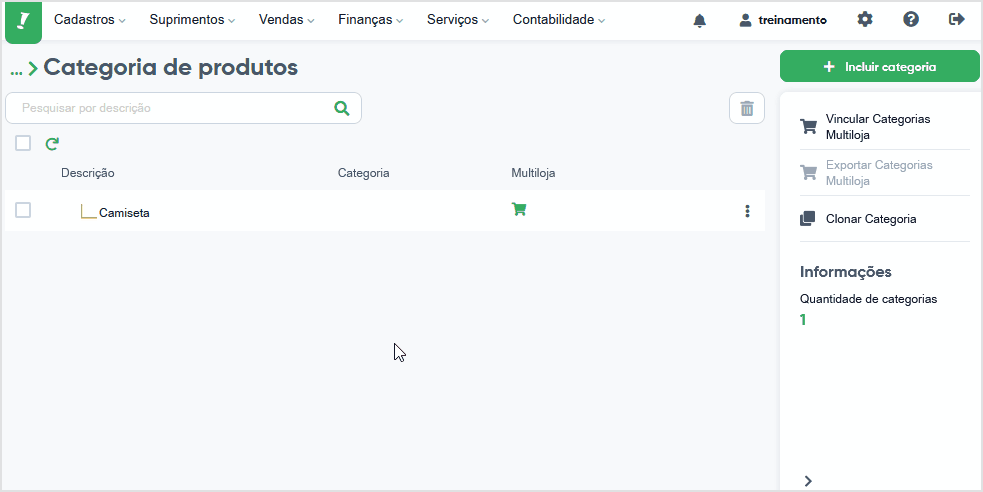The image size is (983, 492).
Task: Click the help question mark icon
Action: [x=911, y=20]
